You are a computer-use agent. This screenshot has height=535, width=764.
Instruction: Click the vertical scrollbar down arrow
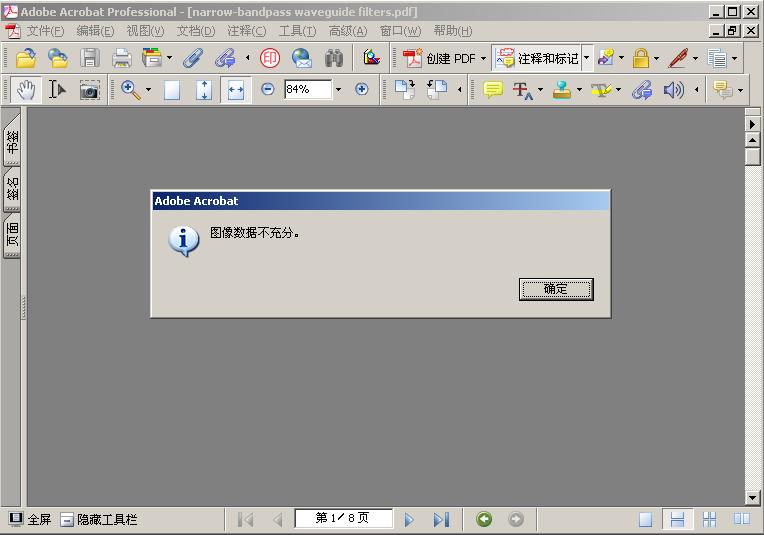(x=752, y=498)
